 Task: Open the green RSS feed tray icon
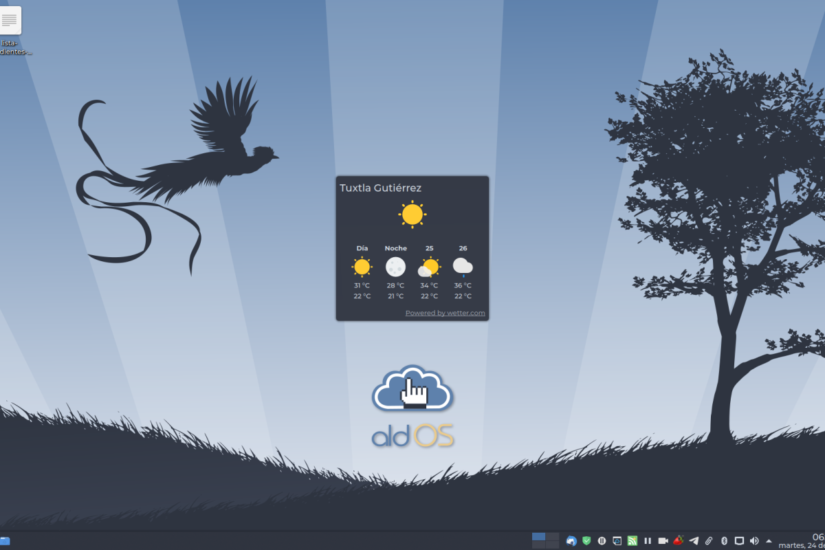(x=632, y=541)
